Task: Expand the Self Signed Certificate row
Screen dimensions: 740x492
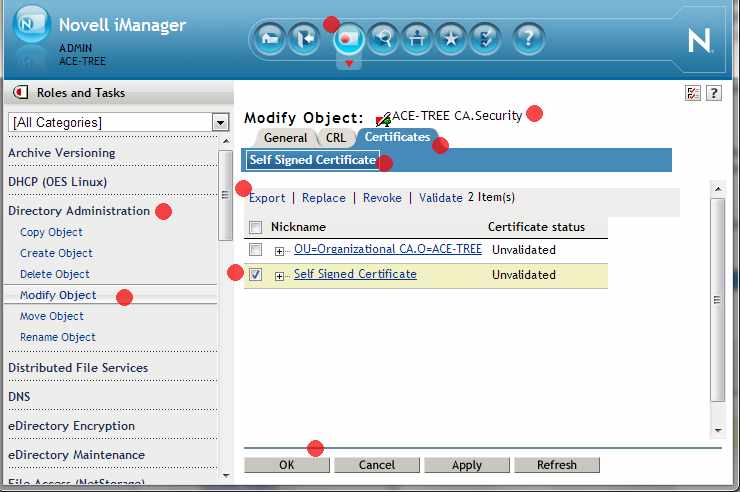Action: [279, 276]
